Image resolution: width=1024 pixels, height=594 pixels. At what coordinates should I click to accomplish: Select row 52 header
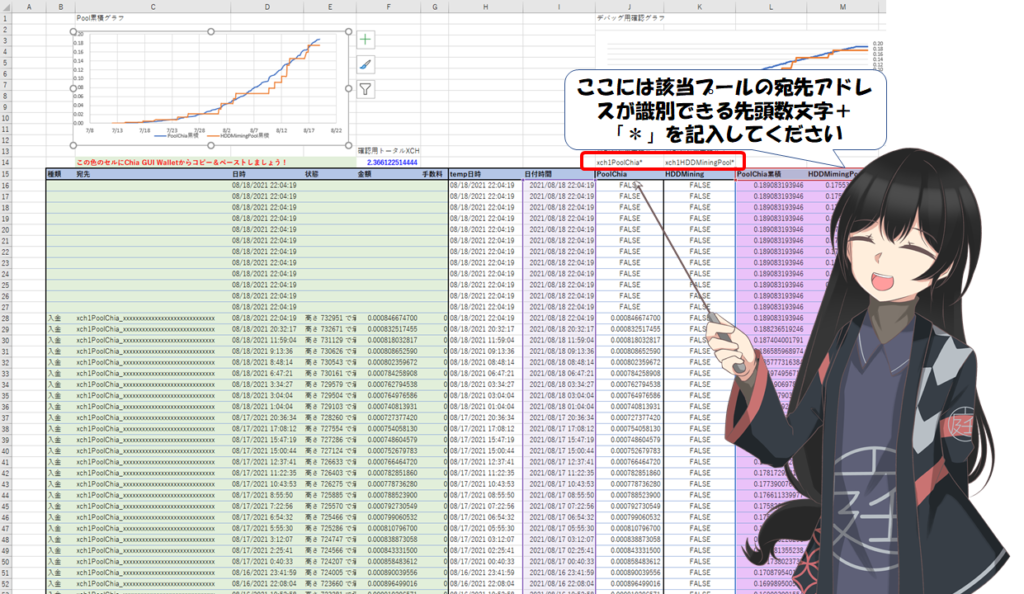coord(6,584)
